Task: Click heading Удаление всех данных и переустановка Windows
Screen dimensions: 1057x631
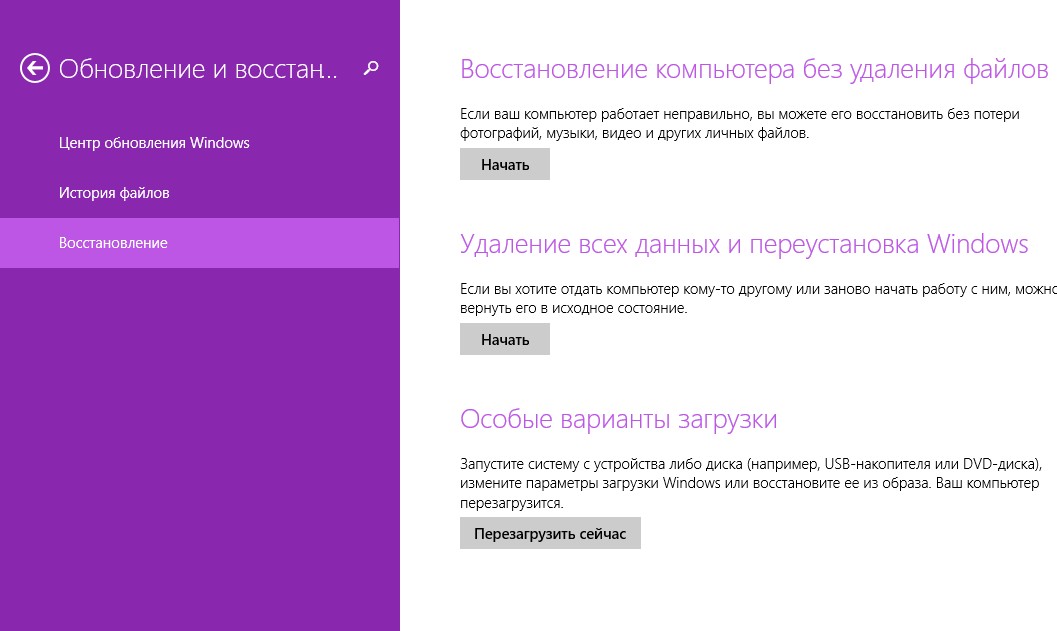Action: tap(744, 244)
